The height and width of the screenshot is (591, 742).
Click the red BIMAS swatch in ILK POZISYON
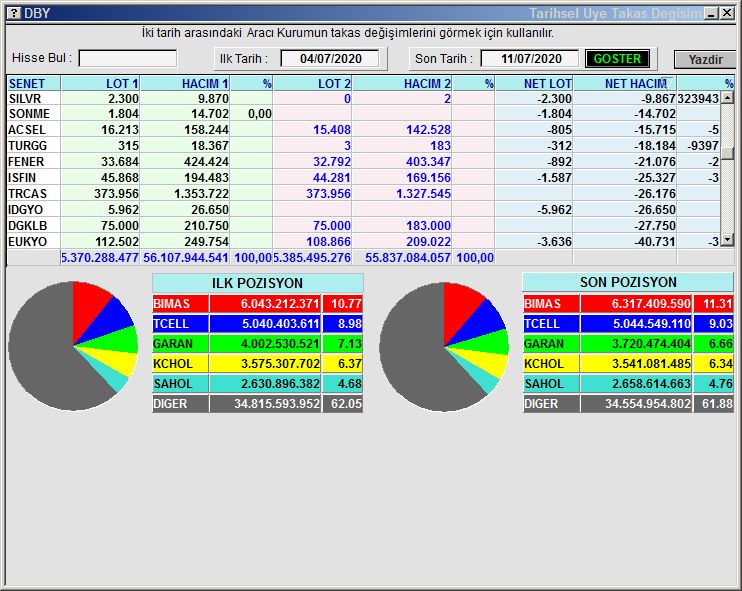[180, 303]
